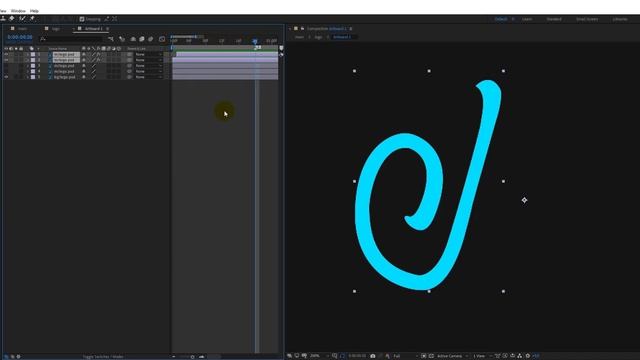Open the Active Camera dropdown

452,356
